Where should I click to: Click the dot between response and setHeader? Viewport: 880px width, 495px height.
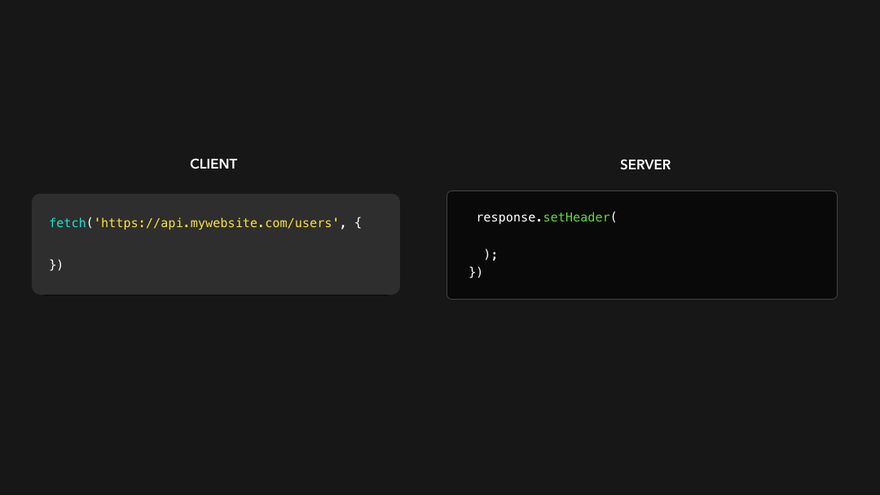[x=539, y=218]
